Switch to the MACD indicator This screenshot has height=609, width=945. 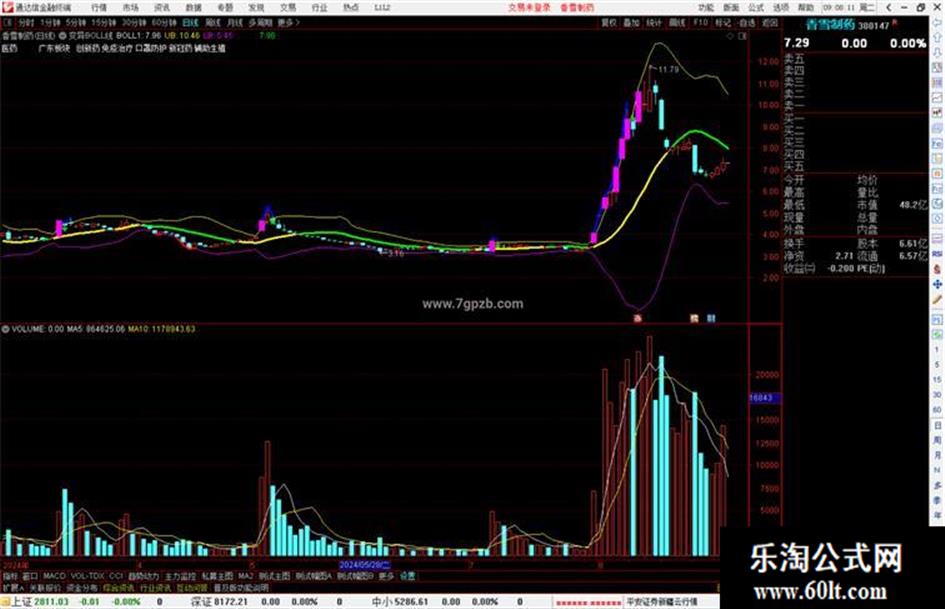[54, 576]
